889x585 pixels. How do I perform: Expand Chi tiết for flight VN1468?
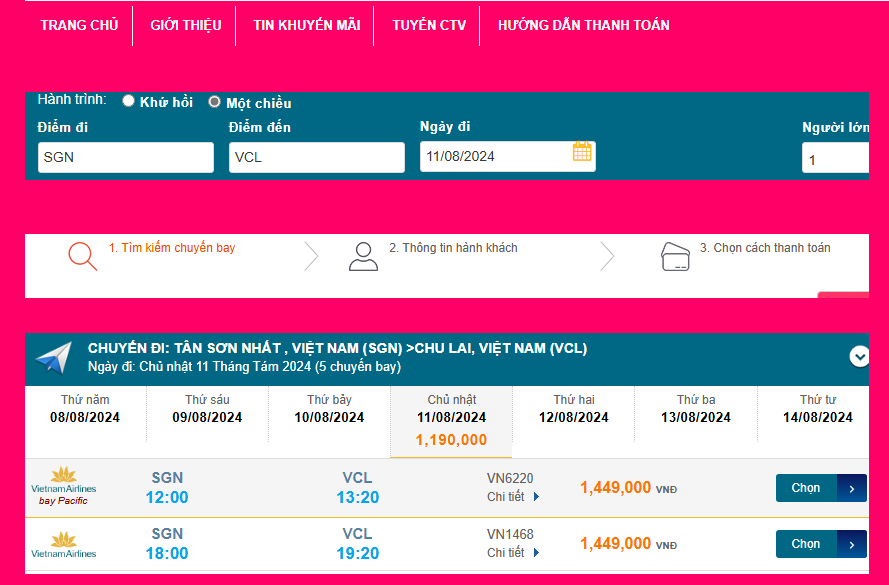click(513, 552)
